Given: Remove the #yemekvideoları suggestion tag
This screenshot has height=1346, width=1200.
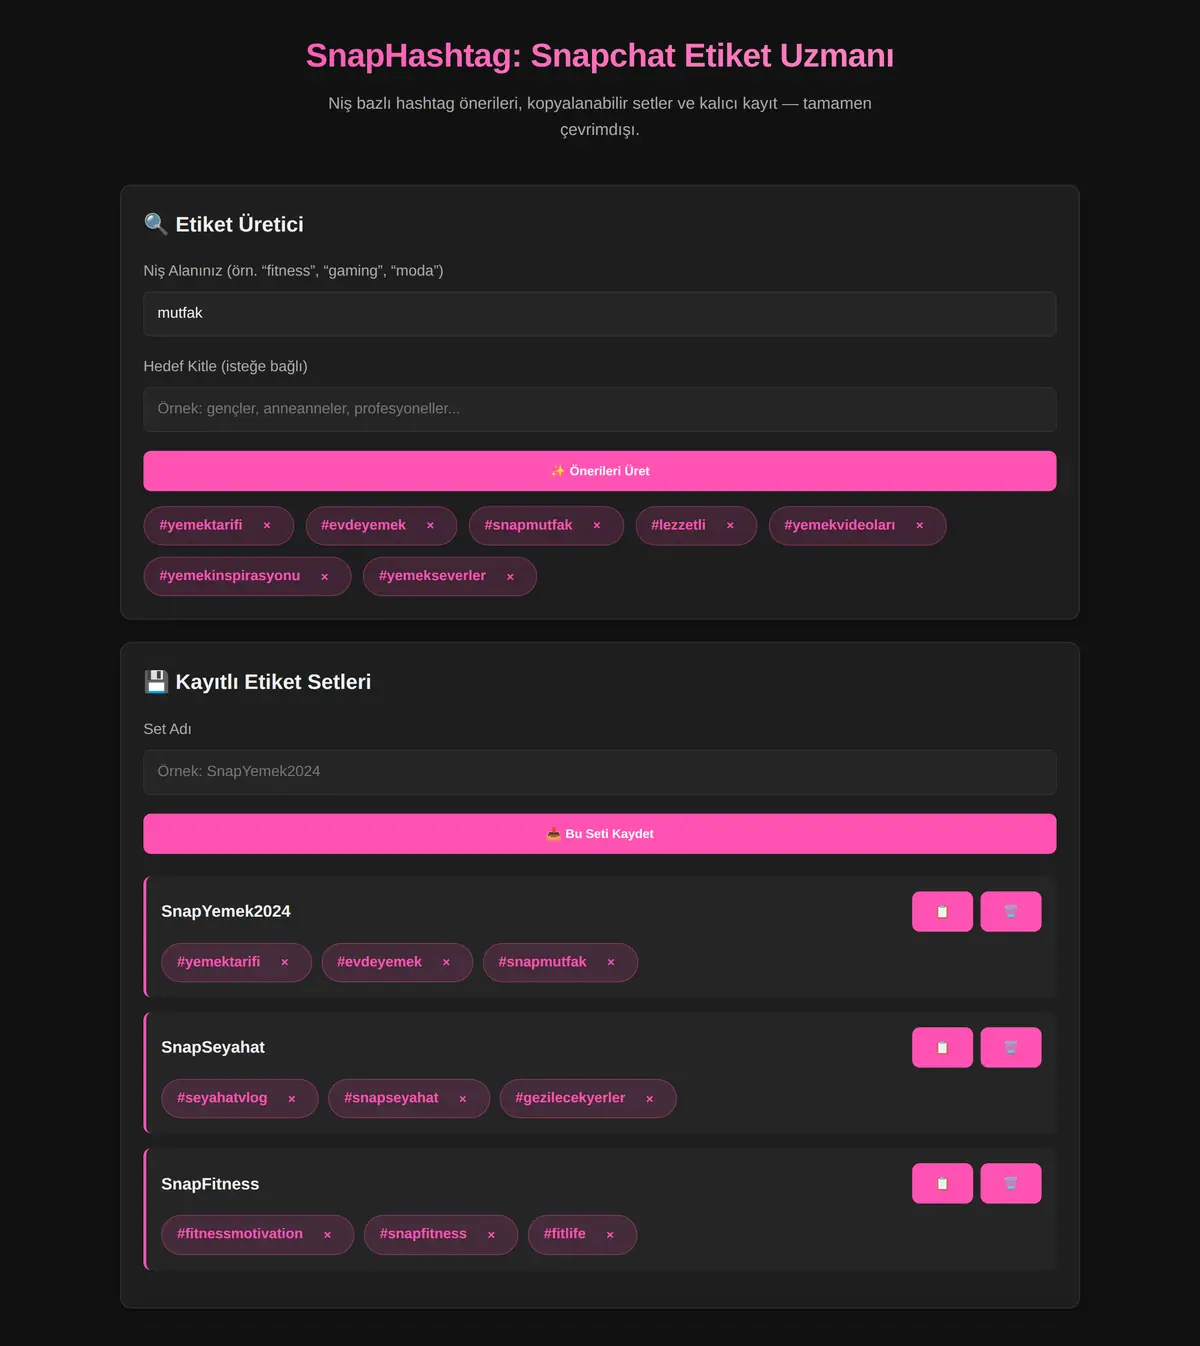Looking at the screenshot, I should (x=920, y=526).
